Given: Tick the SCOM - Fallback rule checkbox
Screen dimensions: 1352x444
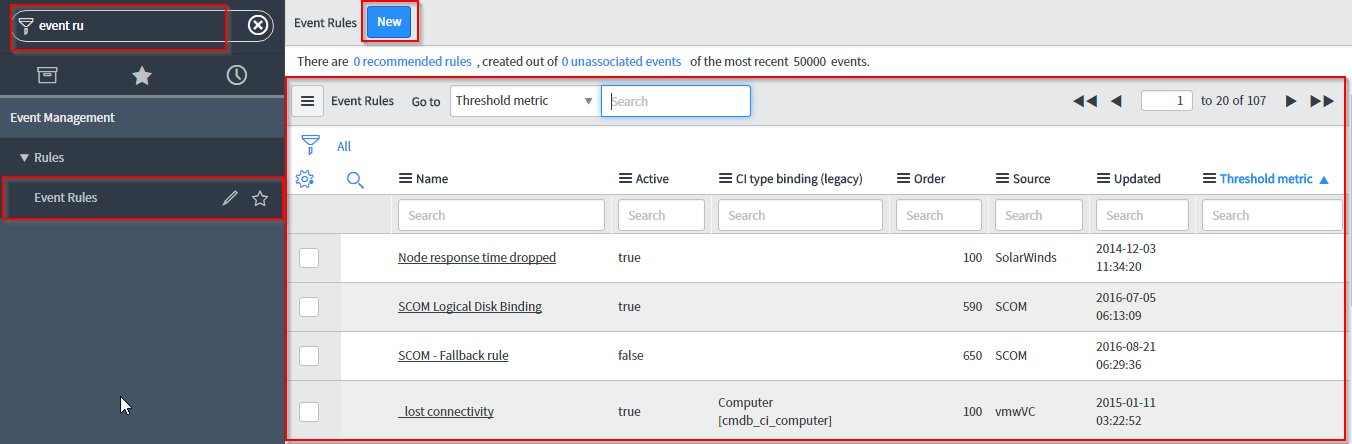Looking at the screenshot, I should tap(309, 356).
